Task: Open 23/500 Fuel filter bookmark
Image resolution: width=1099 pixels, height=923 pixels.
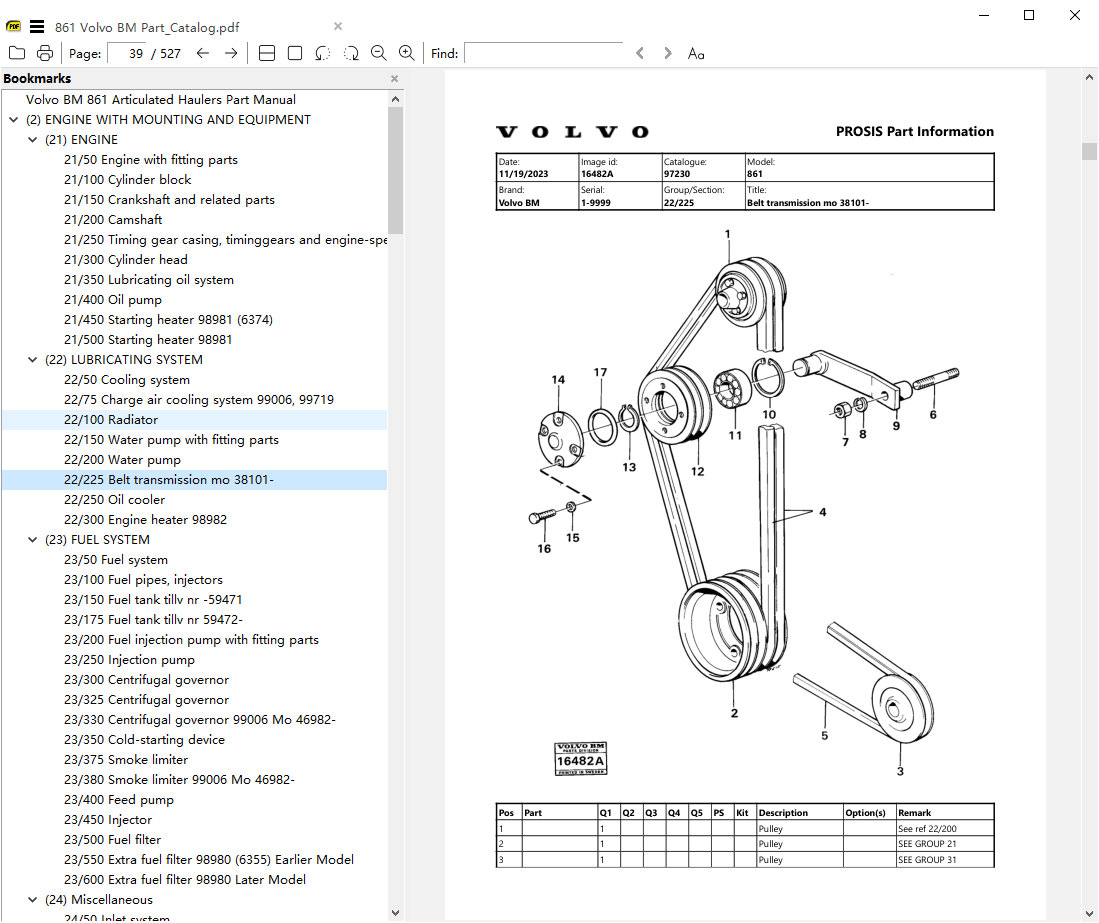Action: tap(112, 840)
